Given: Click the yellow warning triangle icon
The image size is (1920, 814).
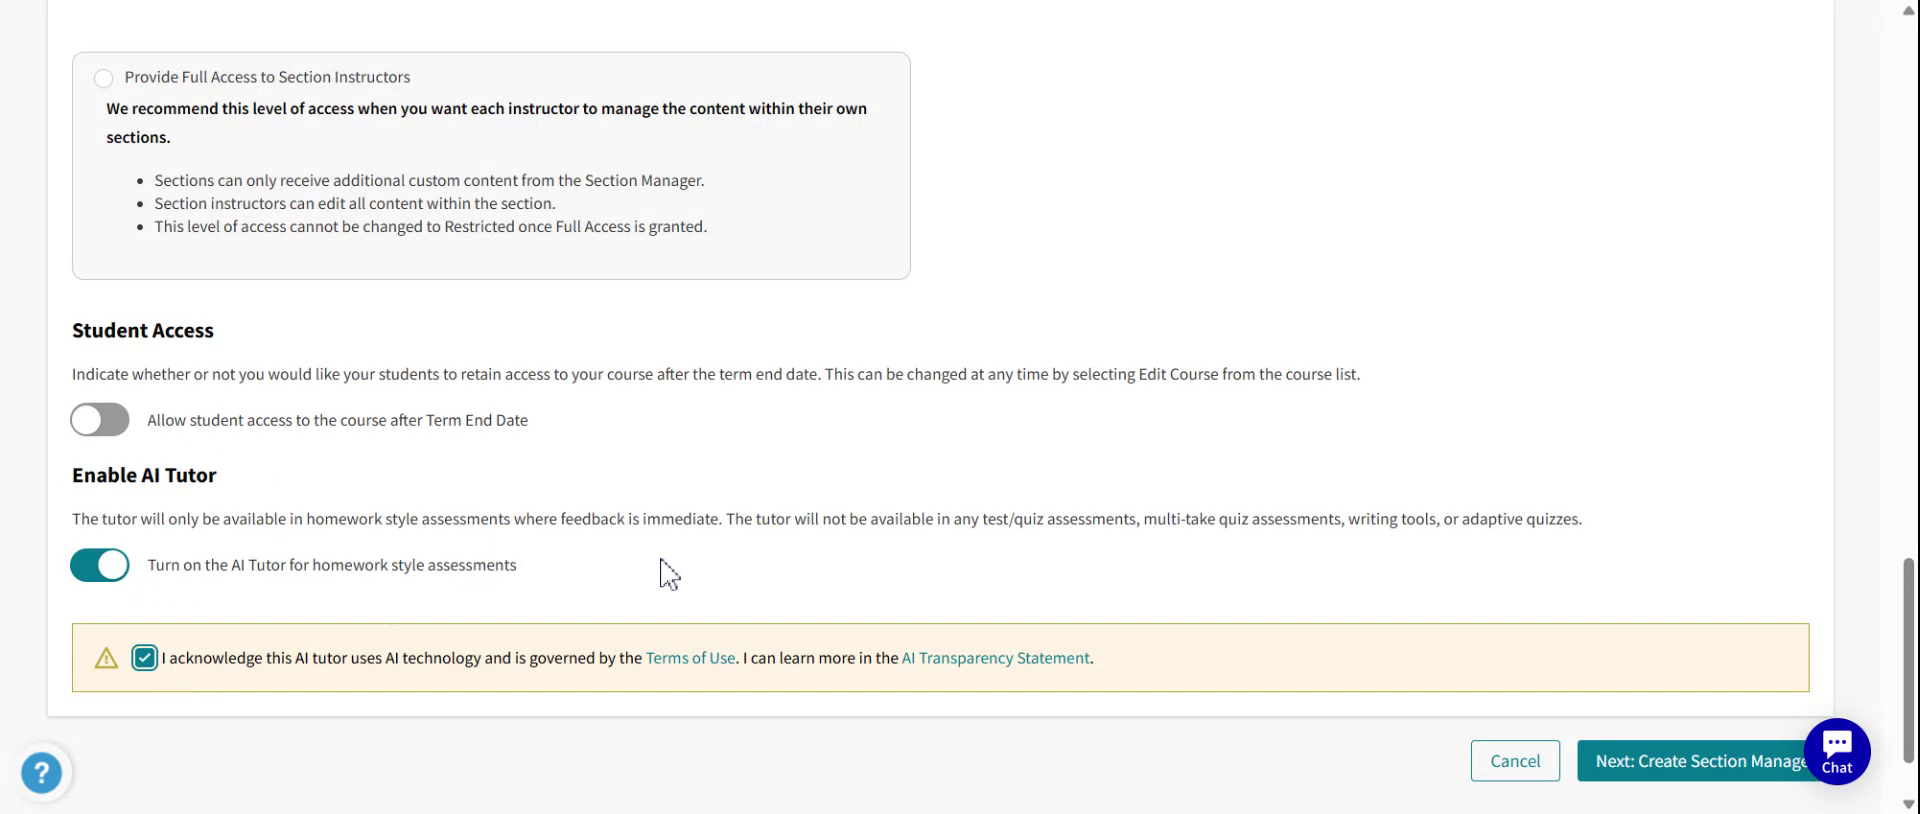Looking at the screenshot, I should pos(106,658).
